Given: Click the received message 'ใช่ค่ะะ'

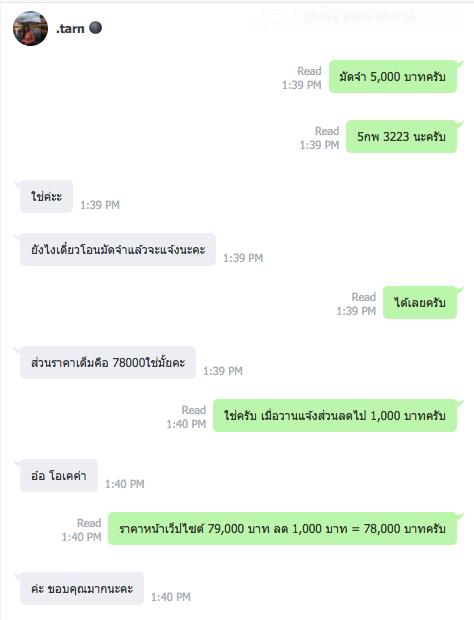Looking at the screenshot, I should click(x=47, y=197).
